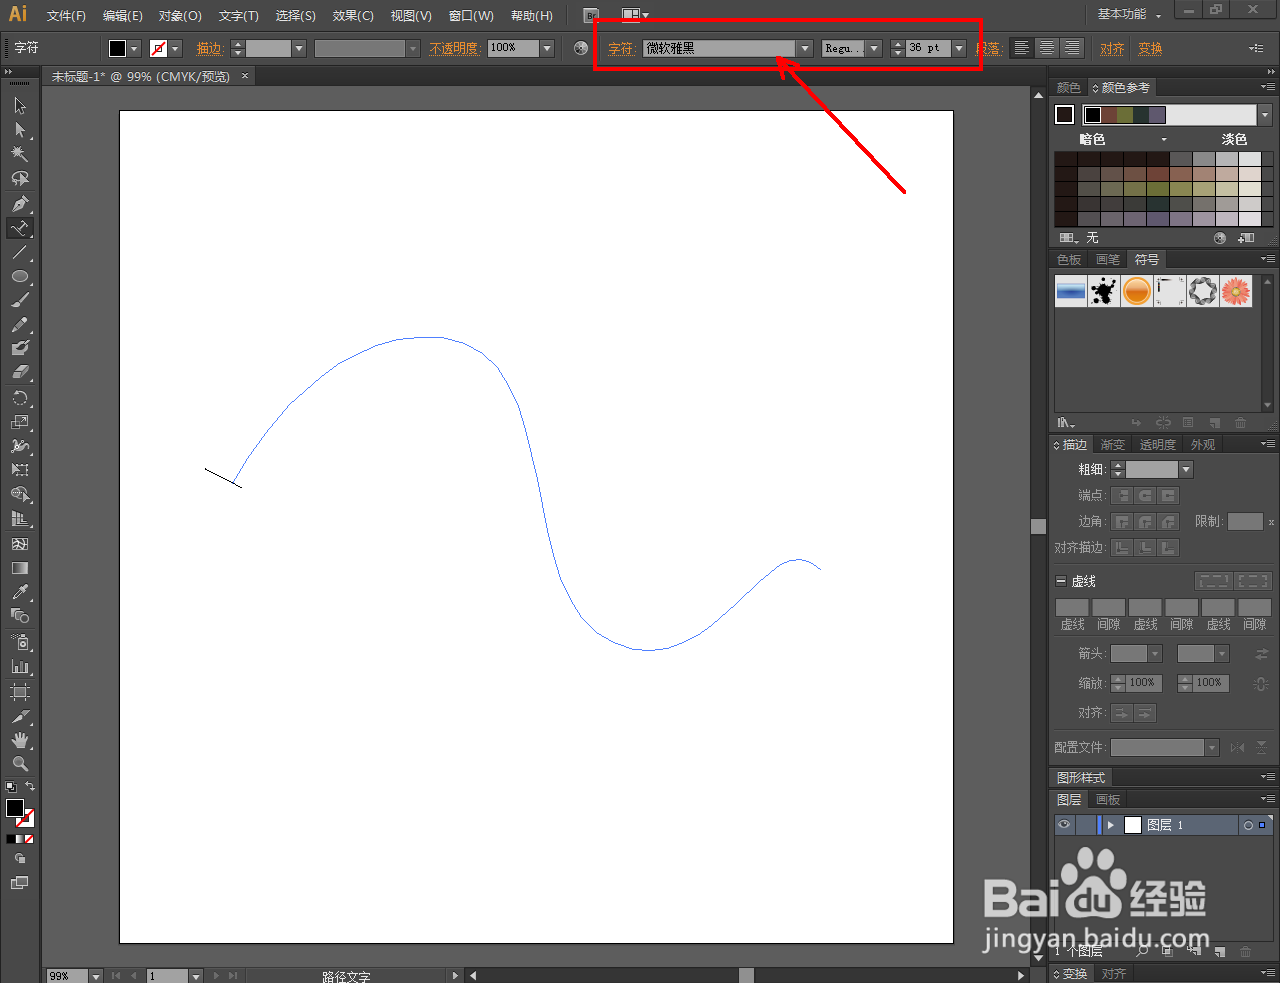Open the 基本功能 workspace switcher
The image size is (1280, 983).
point(1129,14)
